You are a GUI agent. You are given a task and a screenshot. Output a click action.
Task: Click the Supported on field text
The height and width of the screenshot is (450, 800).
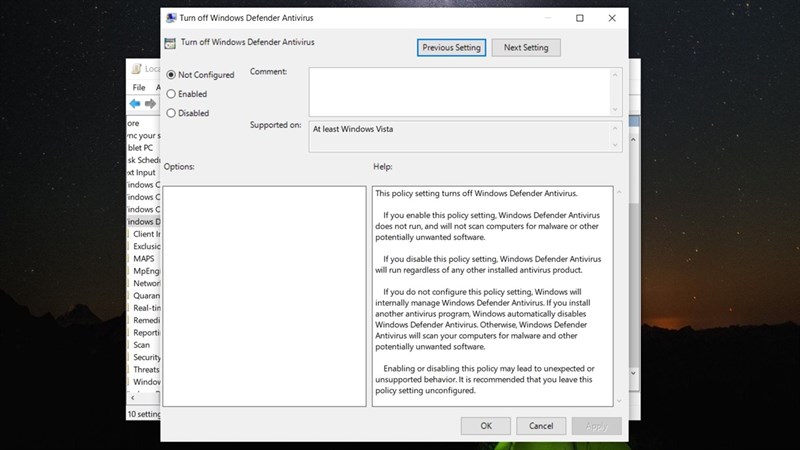353,129
